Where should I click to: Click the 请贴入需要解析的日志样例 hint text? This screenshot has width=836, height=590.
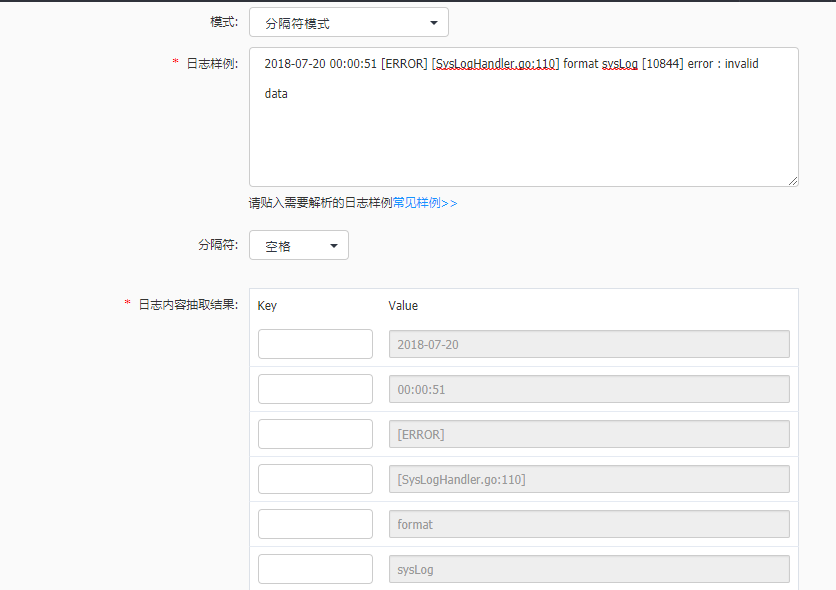point(320,203)
